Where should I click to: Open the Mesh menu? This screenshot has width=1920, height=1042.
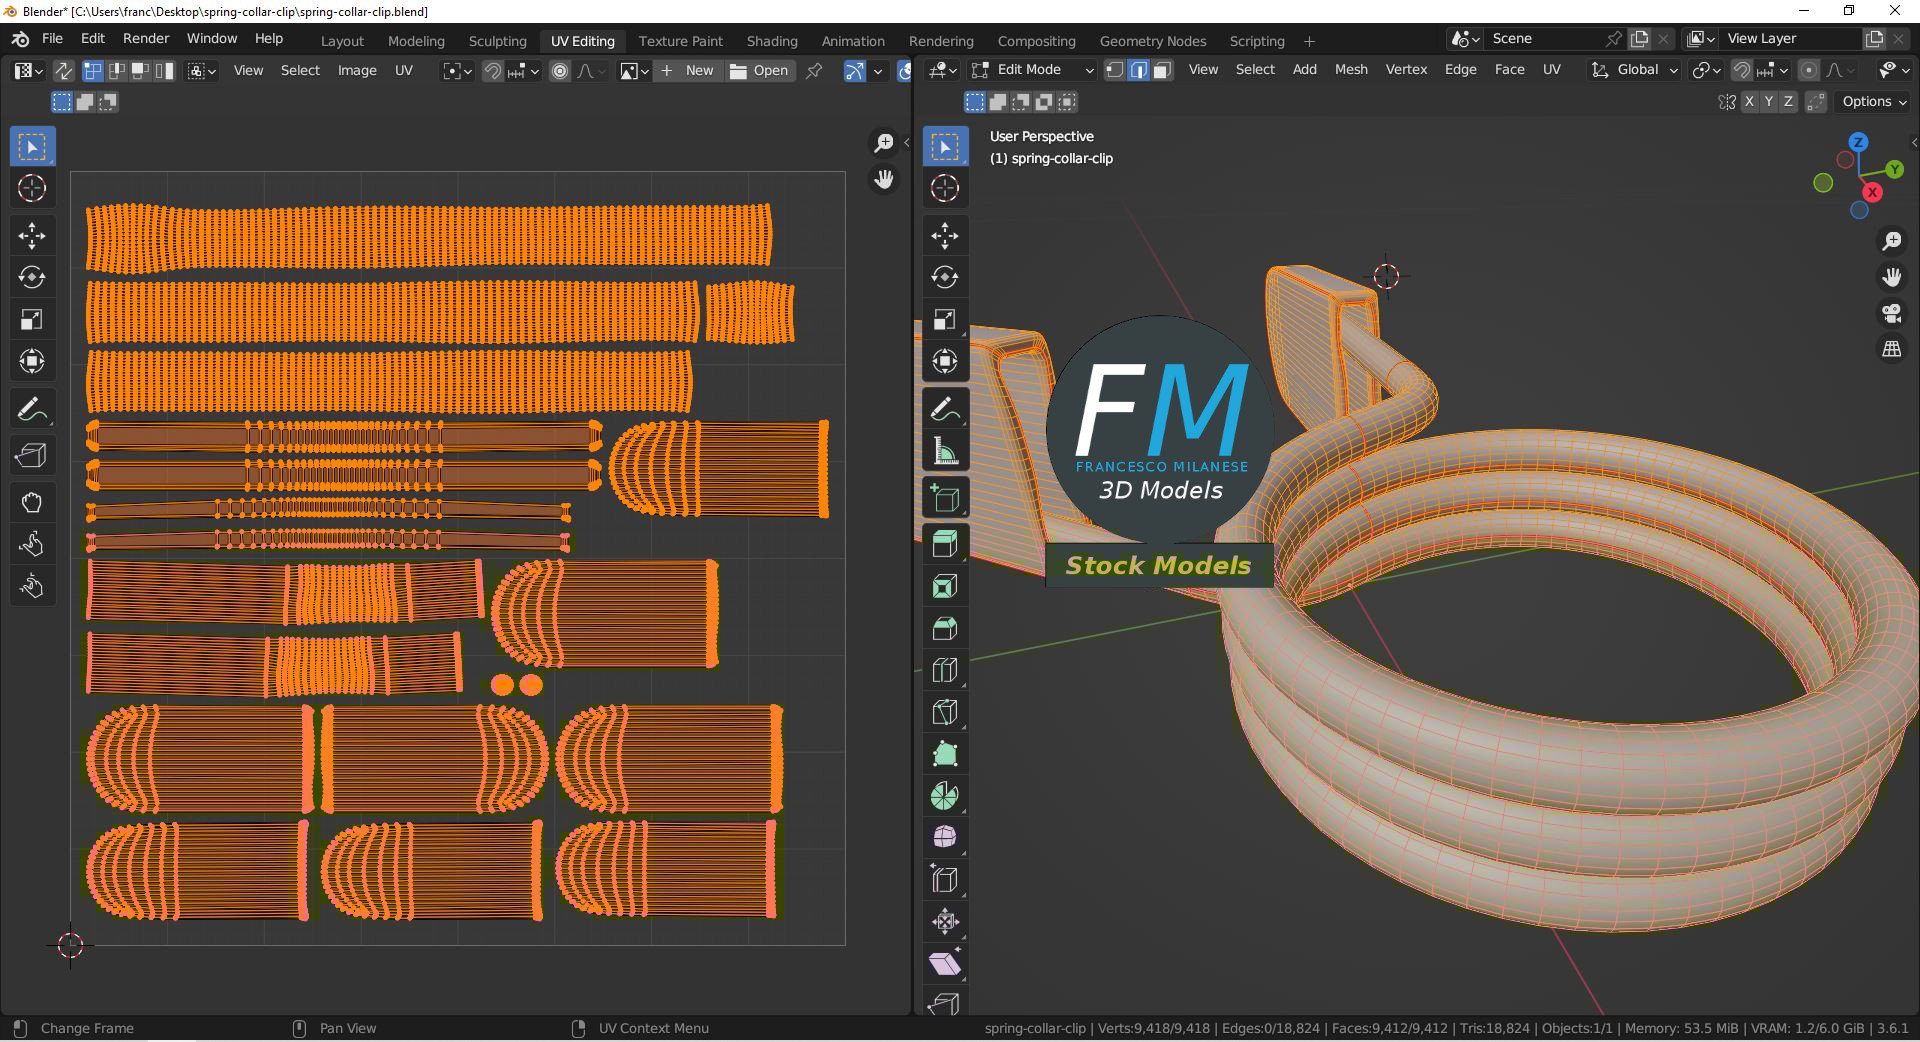click(x=1351, y=70)
